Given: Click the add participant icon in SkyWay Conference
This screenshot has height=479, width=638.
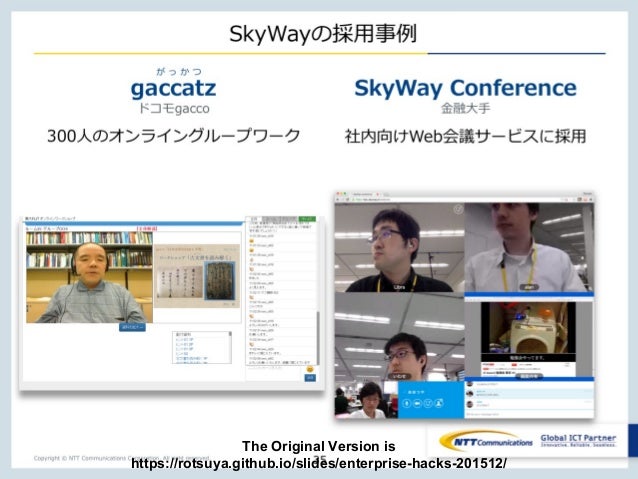Looking at the screenshot, I should [x=439, y=403].
